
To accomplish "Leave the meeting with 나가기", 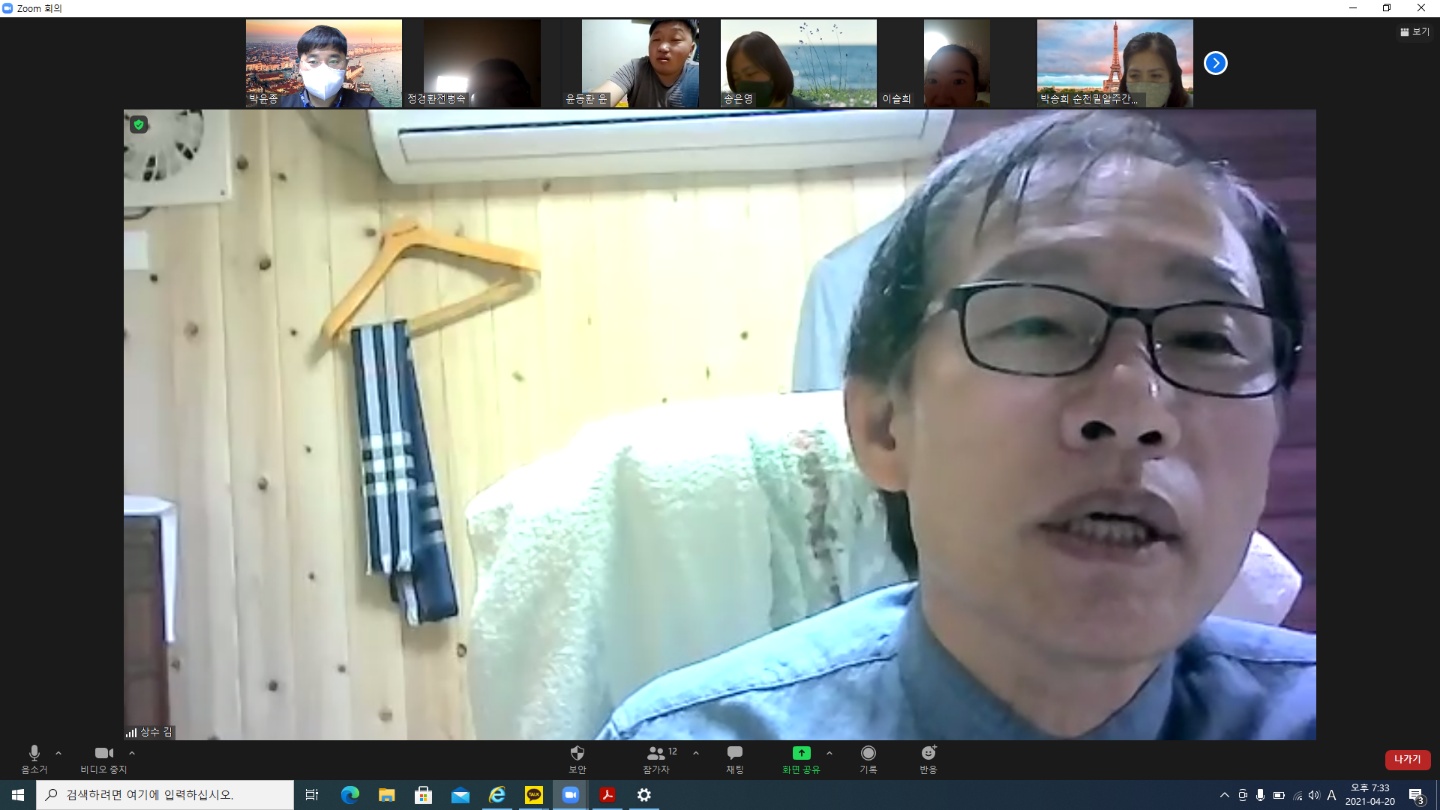I will [1407, 760].
